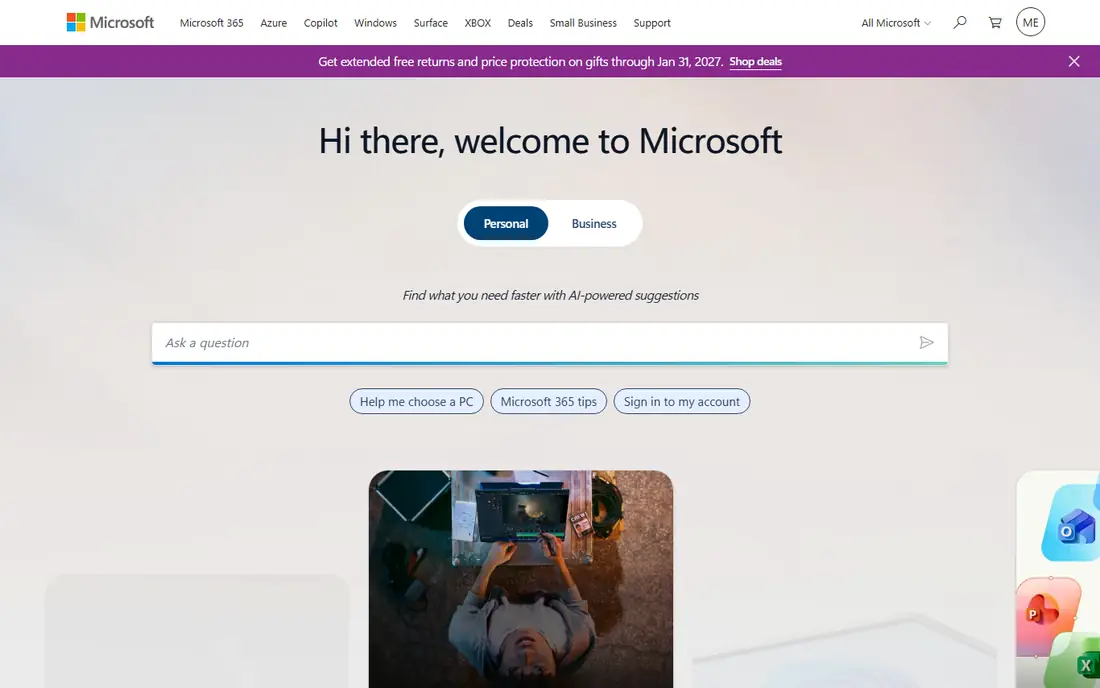Follow the Shop deals link

[x=756, y=62]
